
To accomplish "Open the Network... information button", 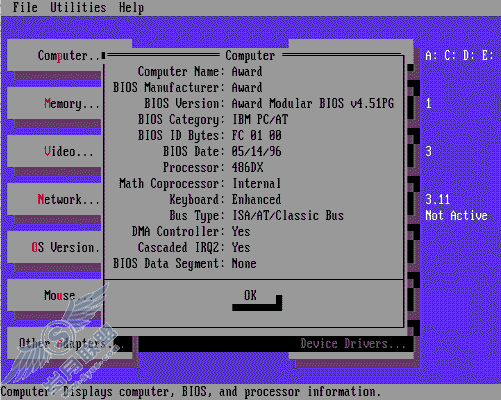I will (x=55, y=199).
